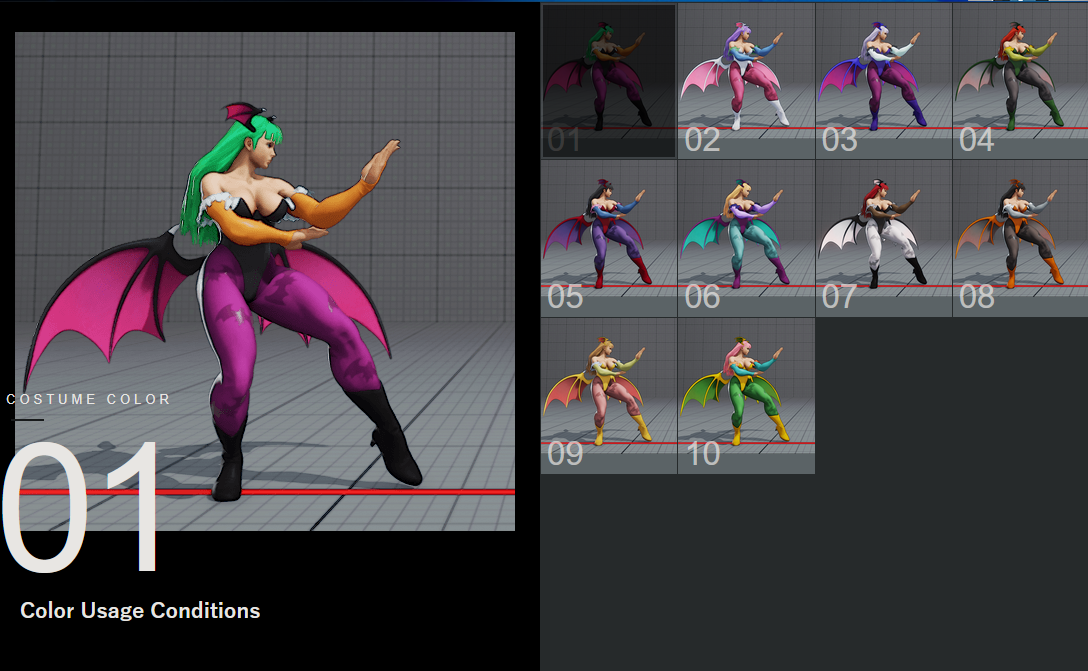Choose costume color 09 thumbnail
The width and height of the screenshot is (1088, 671).
pos(609,396)
